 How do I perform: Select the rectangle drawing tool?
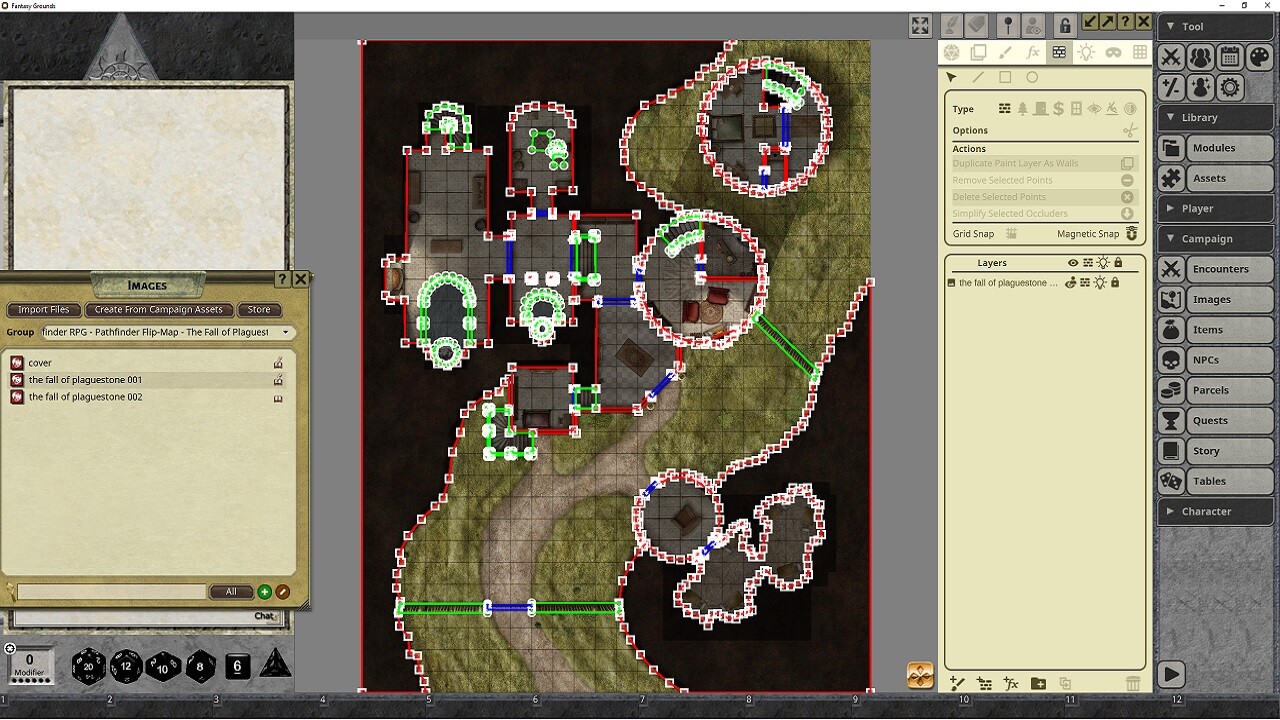tap(1005, 78)
